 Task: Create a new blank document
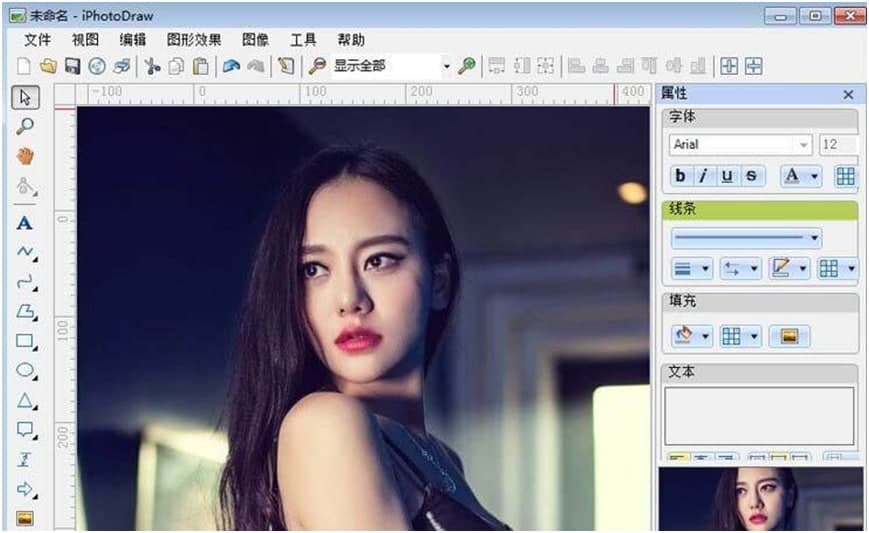(24, 66)
